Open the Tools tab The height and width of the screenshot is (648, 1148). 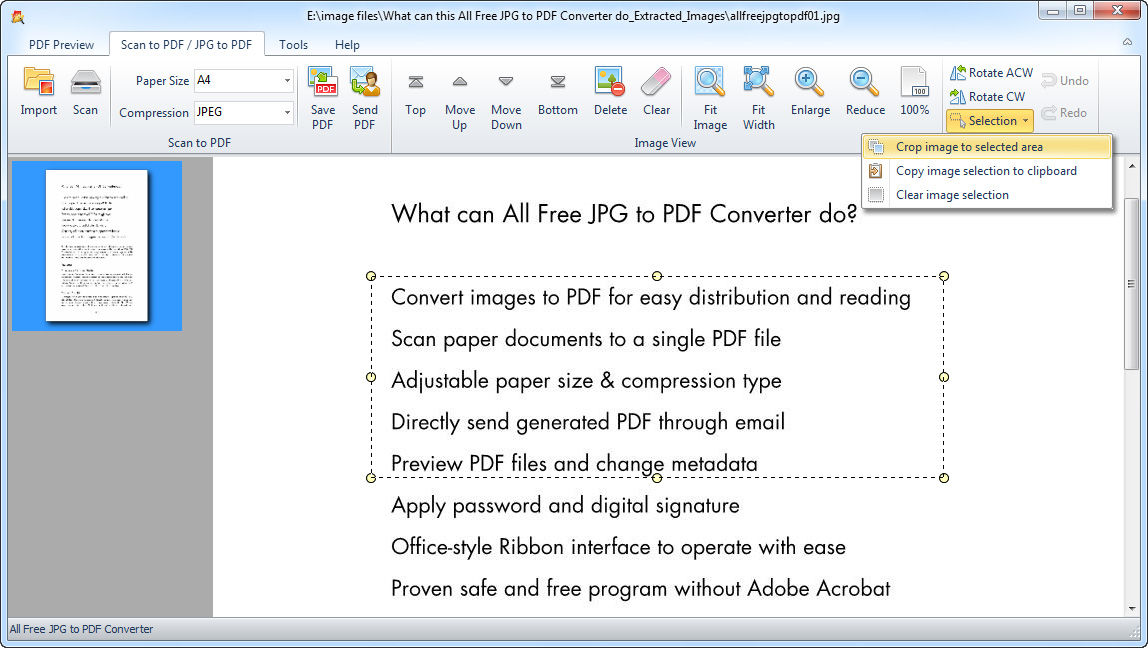click(x=294, y=45)
